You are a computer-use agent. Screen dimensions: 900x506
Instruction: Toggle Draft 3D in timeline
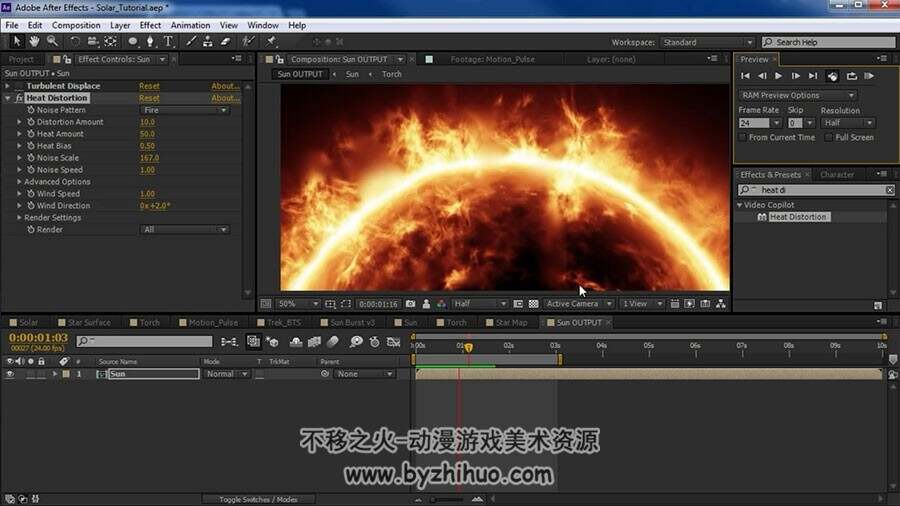click(x=273, y=341)
